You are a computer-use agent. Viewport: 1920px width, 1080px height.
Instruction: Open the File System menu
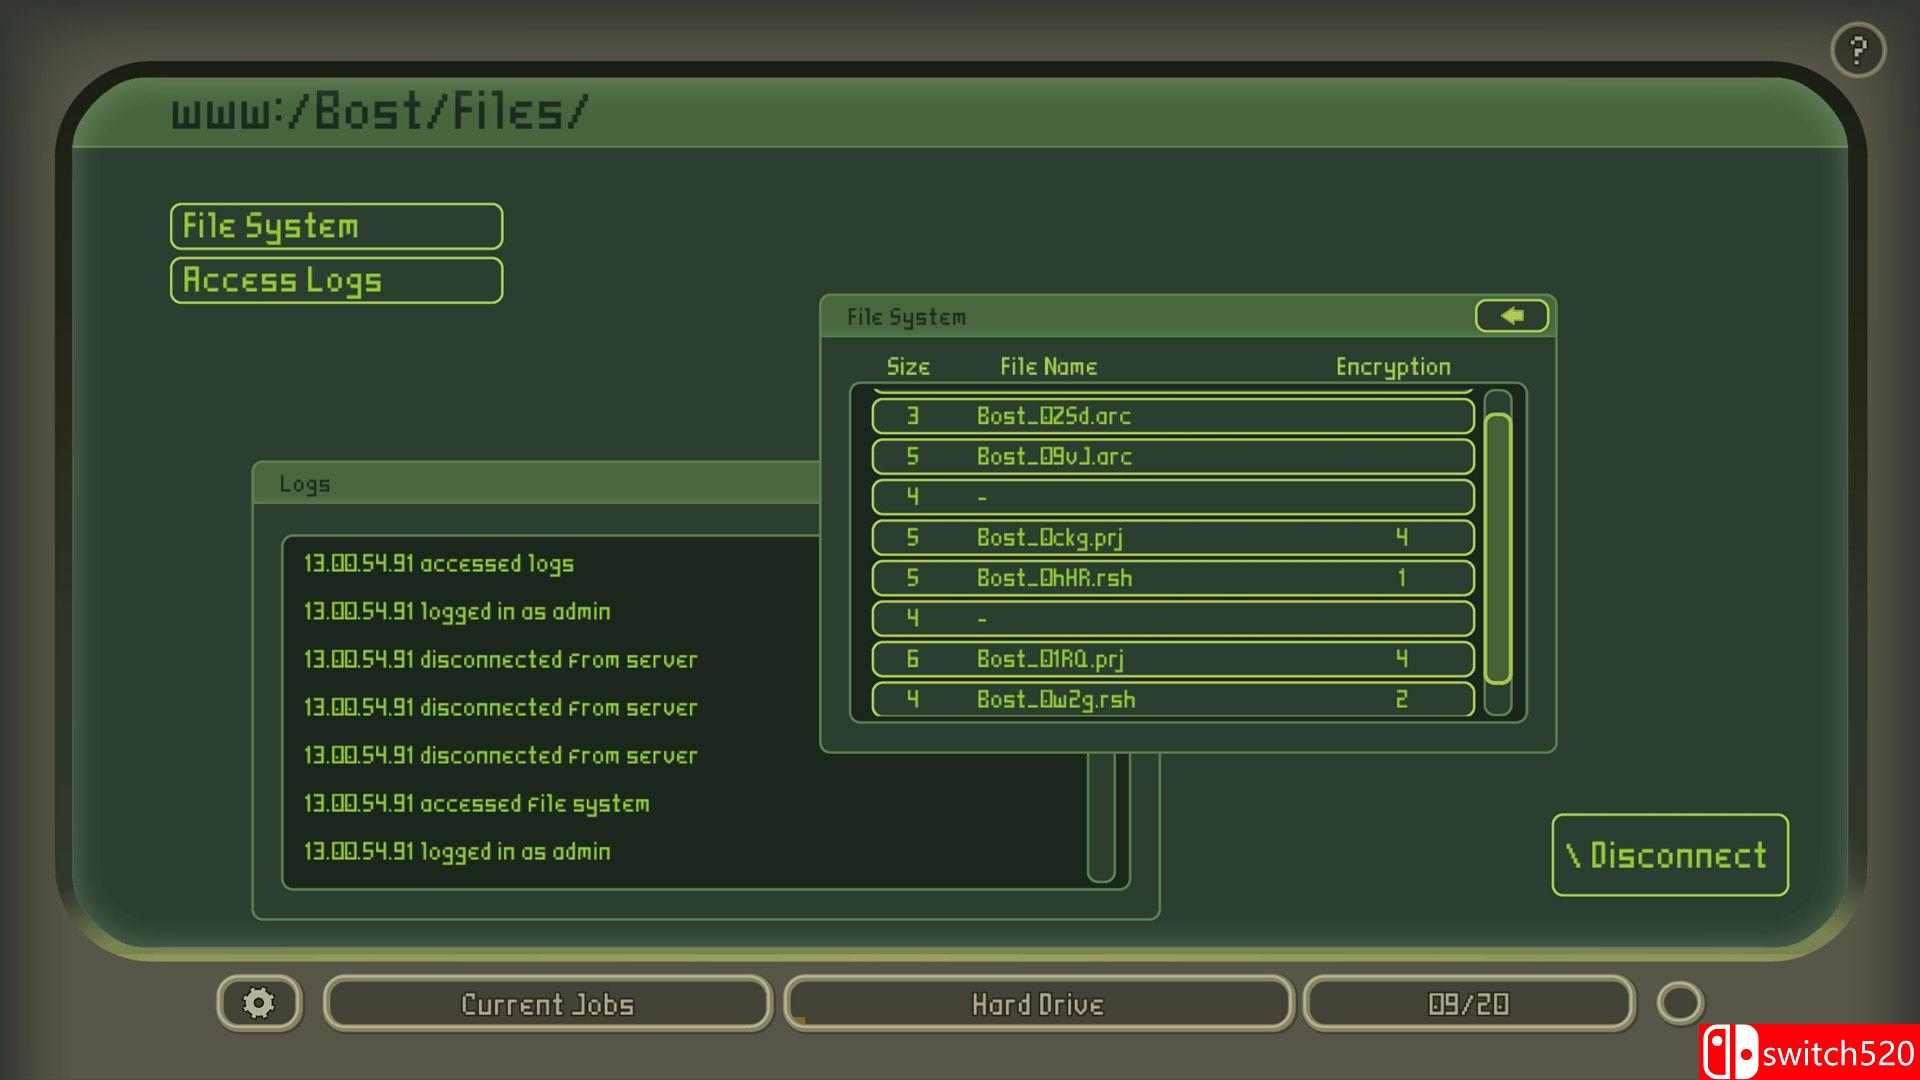click(336, 226)
